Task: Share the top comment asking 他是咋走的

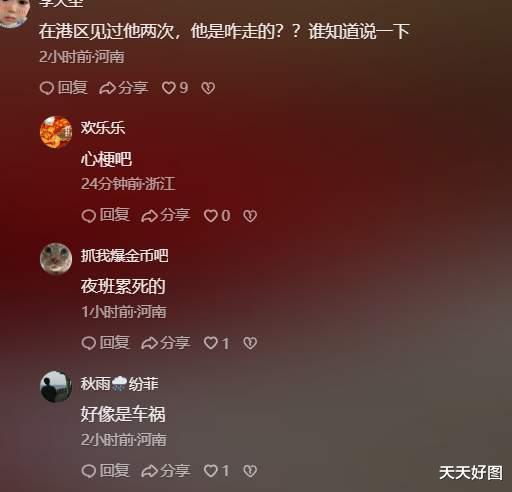Action: click(x=123, y=88)
